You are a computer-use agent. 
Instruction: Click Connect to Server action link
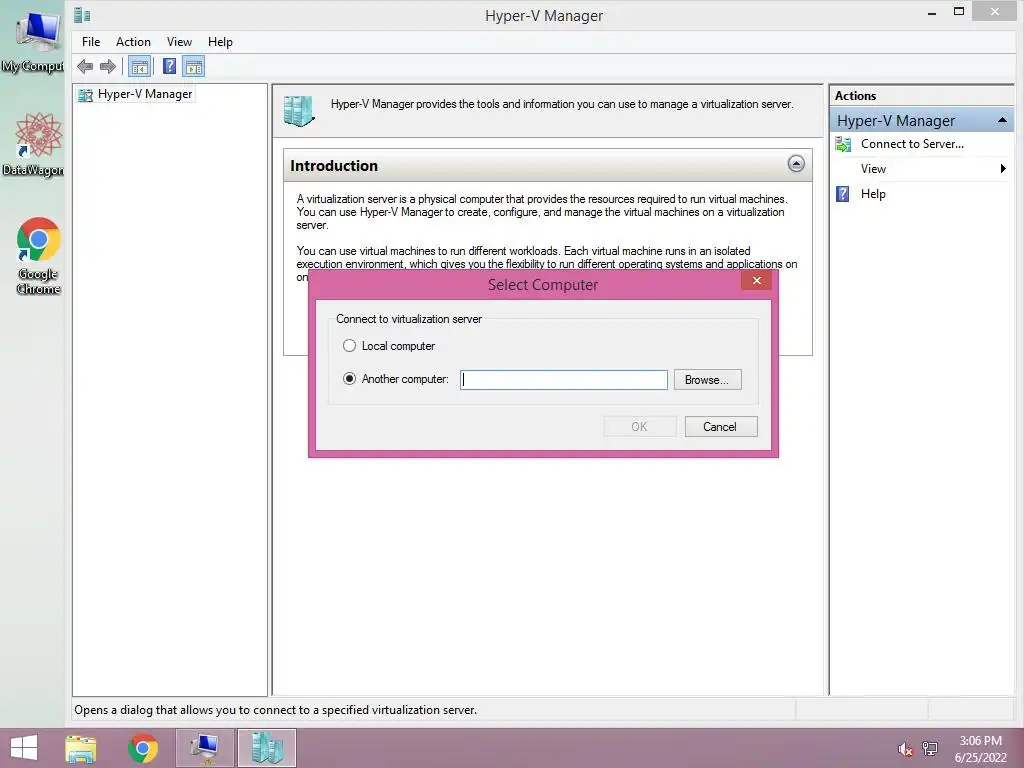[x=912, y=144]
